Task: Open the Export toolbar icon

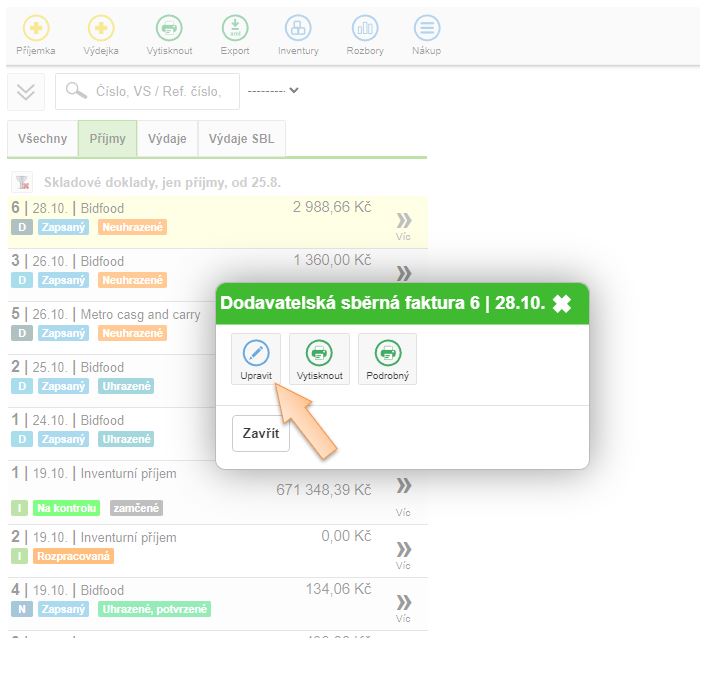Action: pyautogui.click(x=235, y=29)
